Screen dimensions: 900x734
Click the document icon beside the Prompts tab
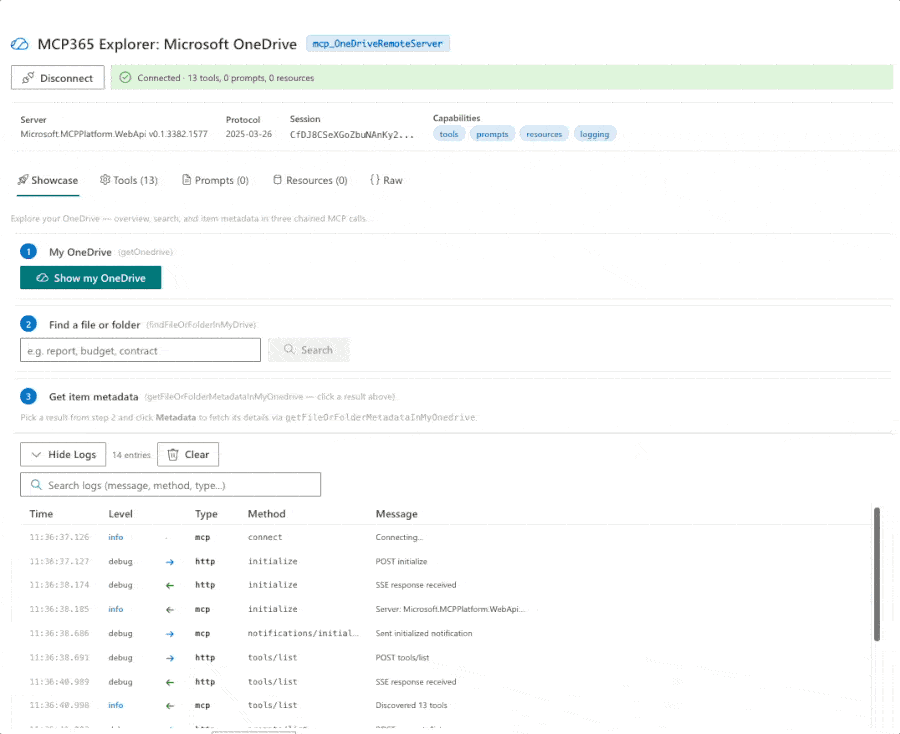pos(185,180)
